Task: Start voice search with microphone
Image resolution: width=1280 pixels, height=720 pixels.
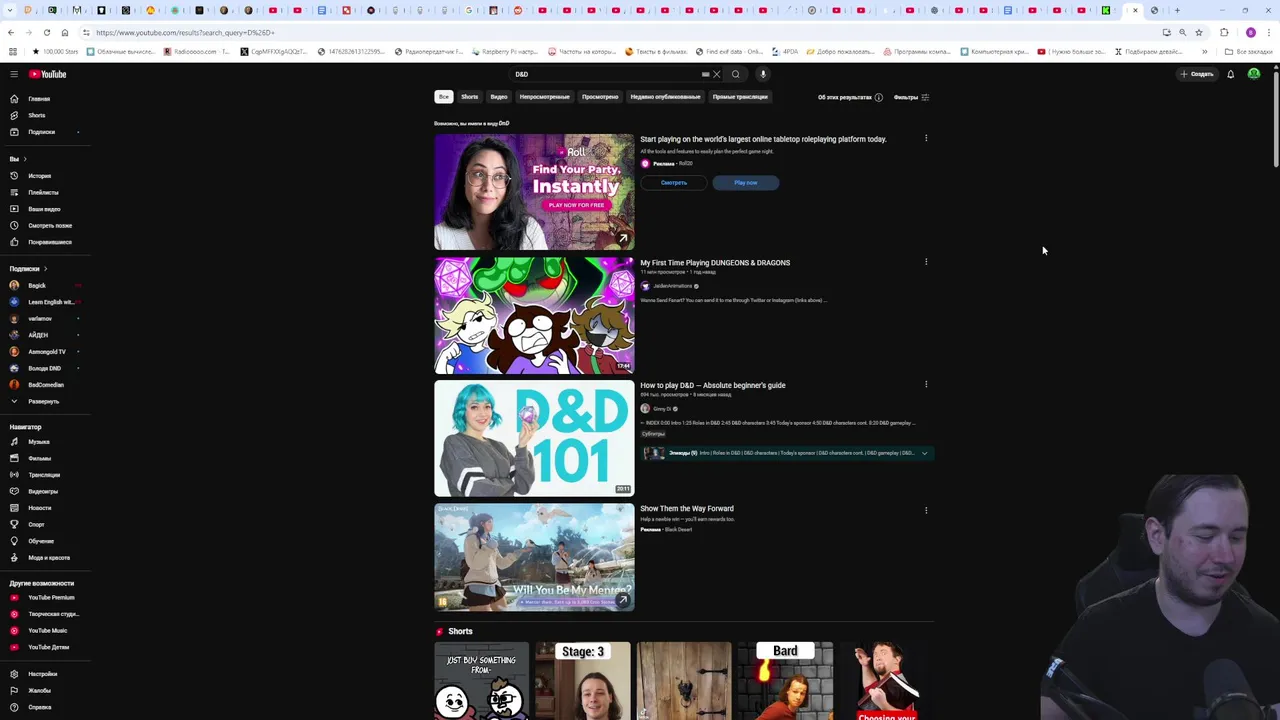Action: click(x=762, y=74)
